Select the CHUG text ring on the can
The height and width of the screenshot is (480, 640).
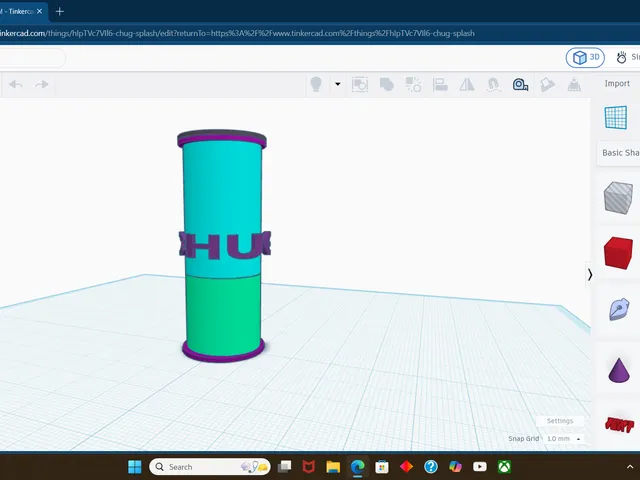pos(224,245)
